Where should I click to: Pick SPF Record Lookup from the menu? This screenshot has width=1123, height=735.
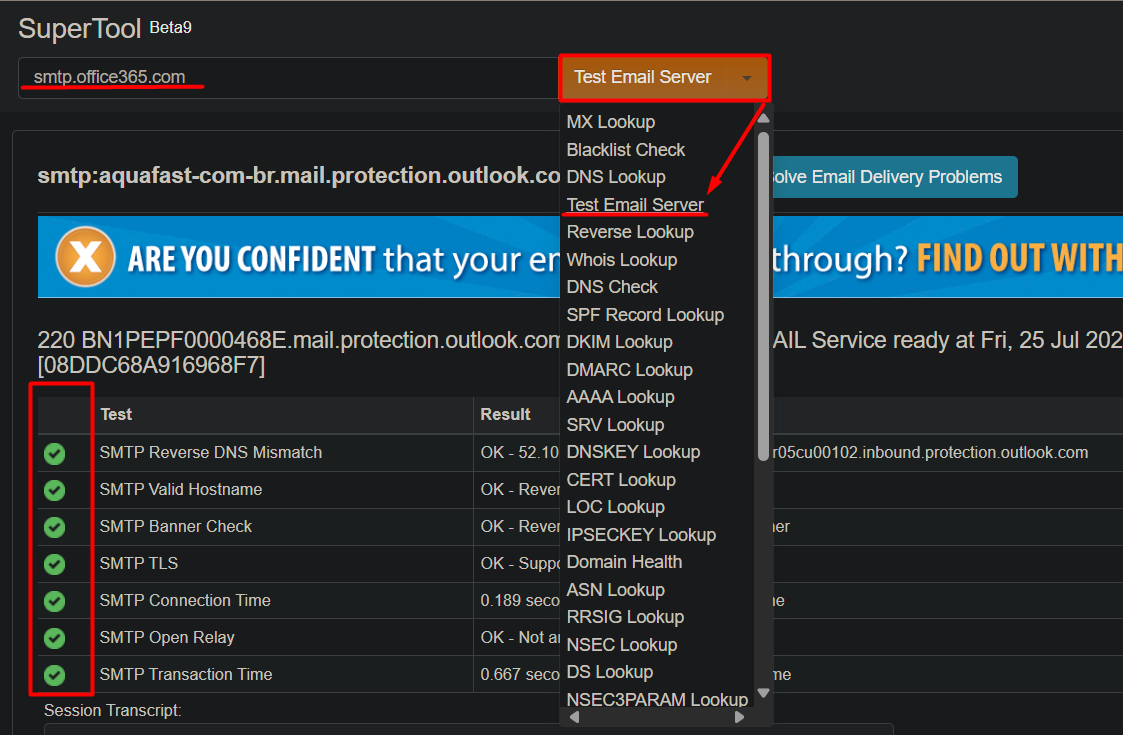click(x=645, y=315)
